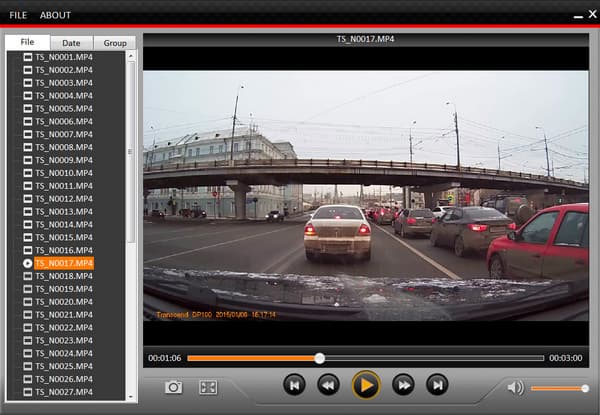Switch to the Group tab
The width and height of the screenshot is (600, 415).
(x=115, y=43)
